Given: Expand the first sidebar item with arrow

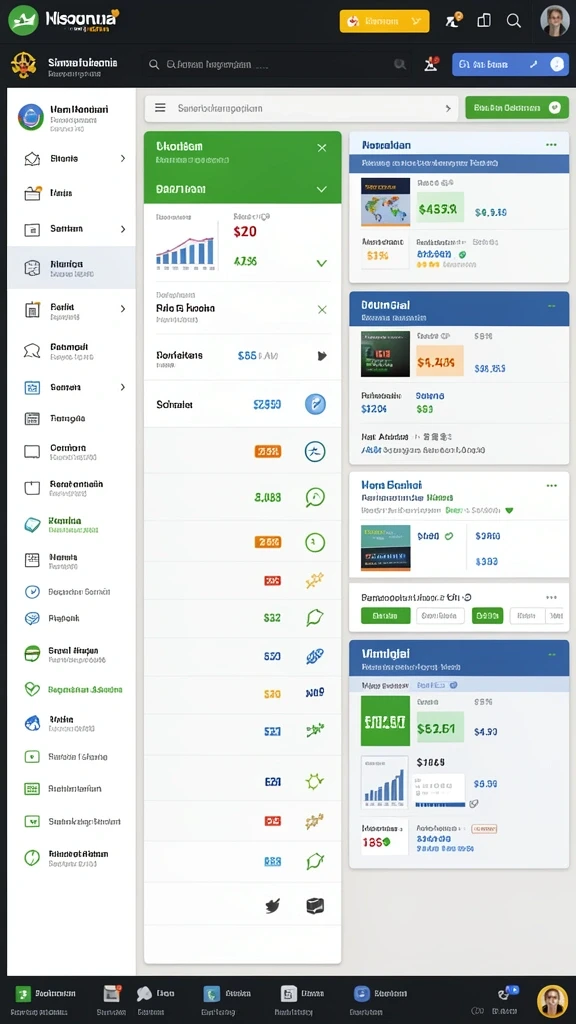Looking at the screenshot, I should pos(123,159).
